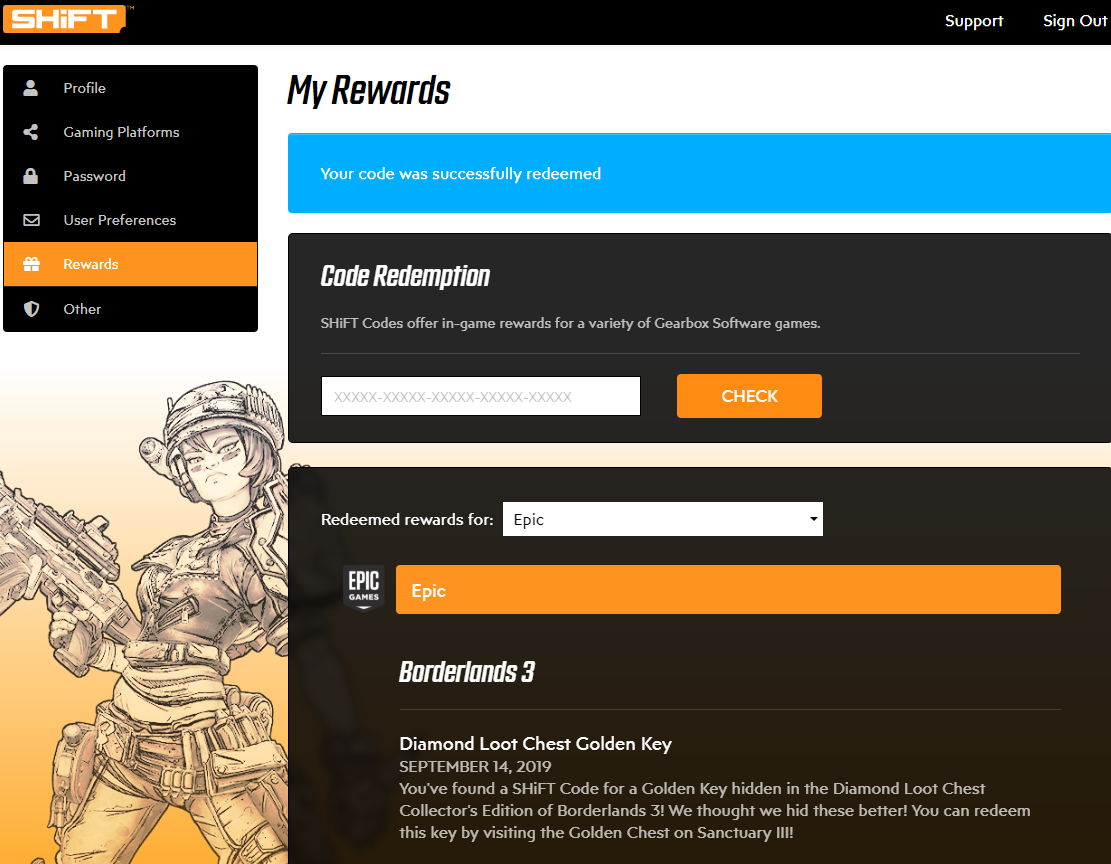Click the SHiFT logo in header

click(66, 18)
